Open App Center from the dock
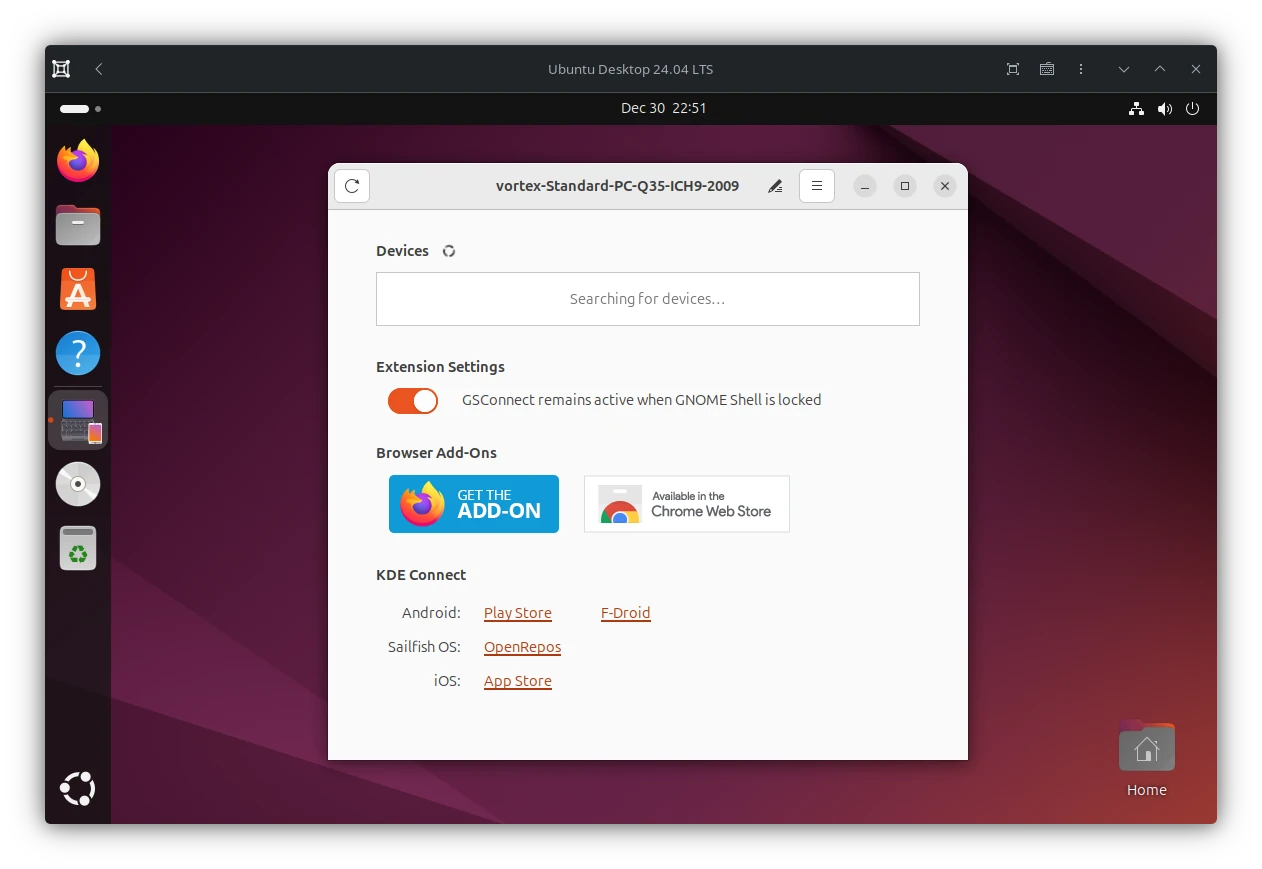This screenshot has width=1262, height=869. tap(77, 288)
